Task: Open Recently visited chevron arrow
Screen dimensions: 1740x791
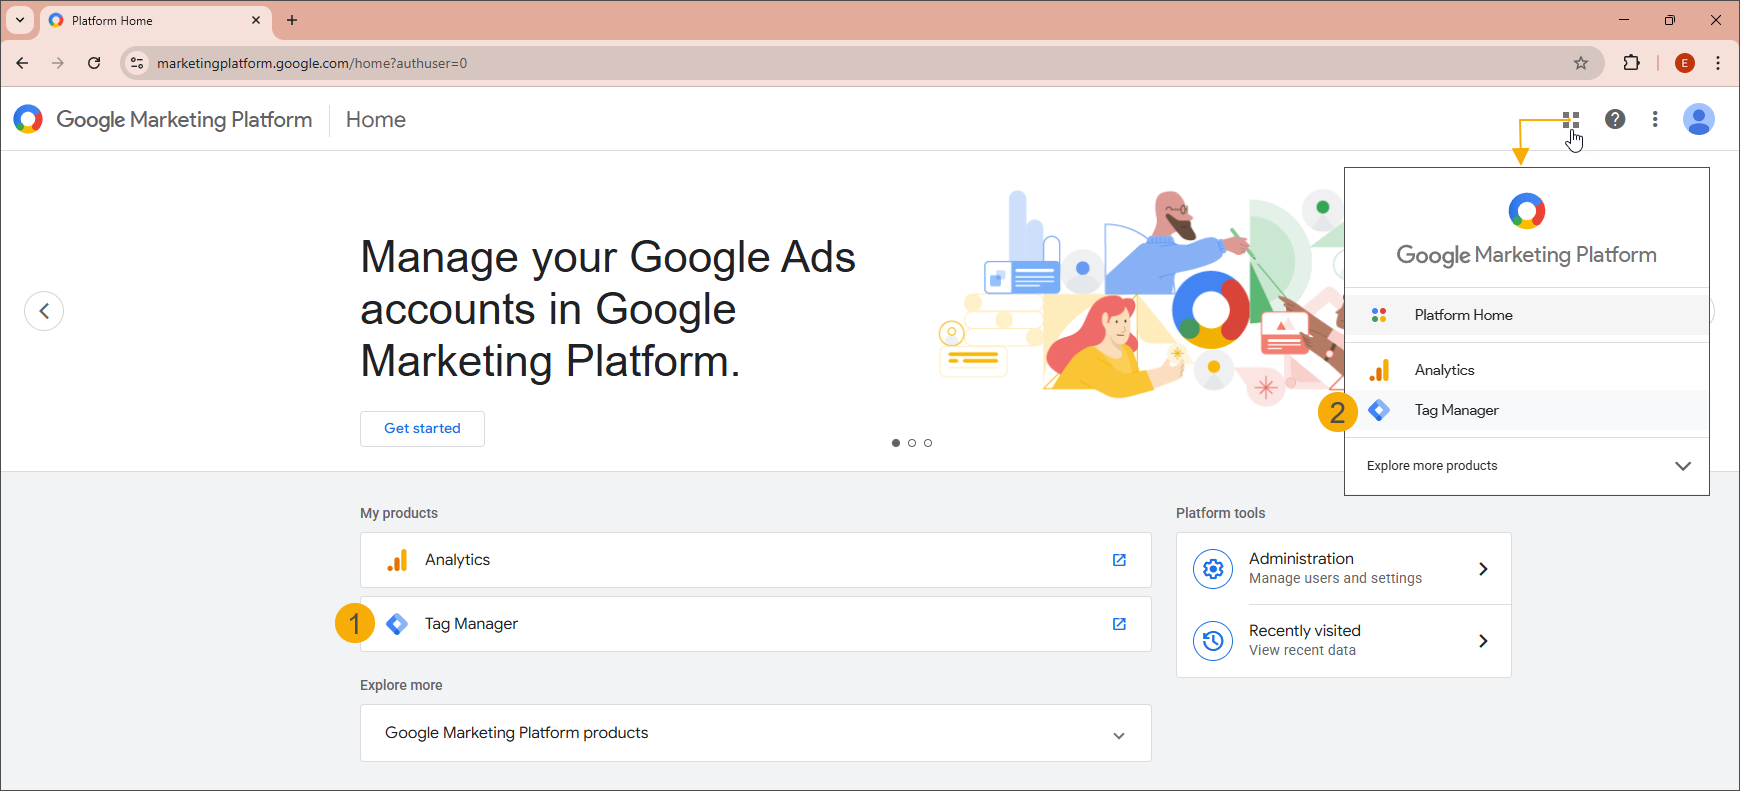Action: [x=1483, y=641]
